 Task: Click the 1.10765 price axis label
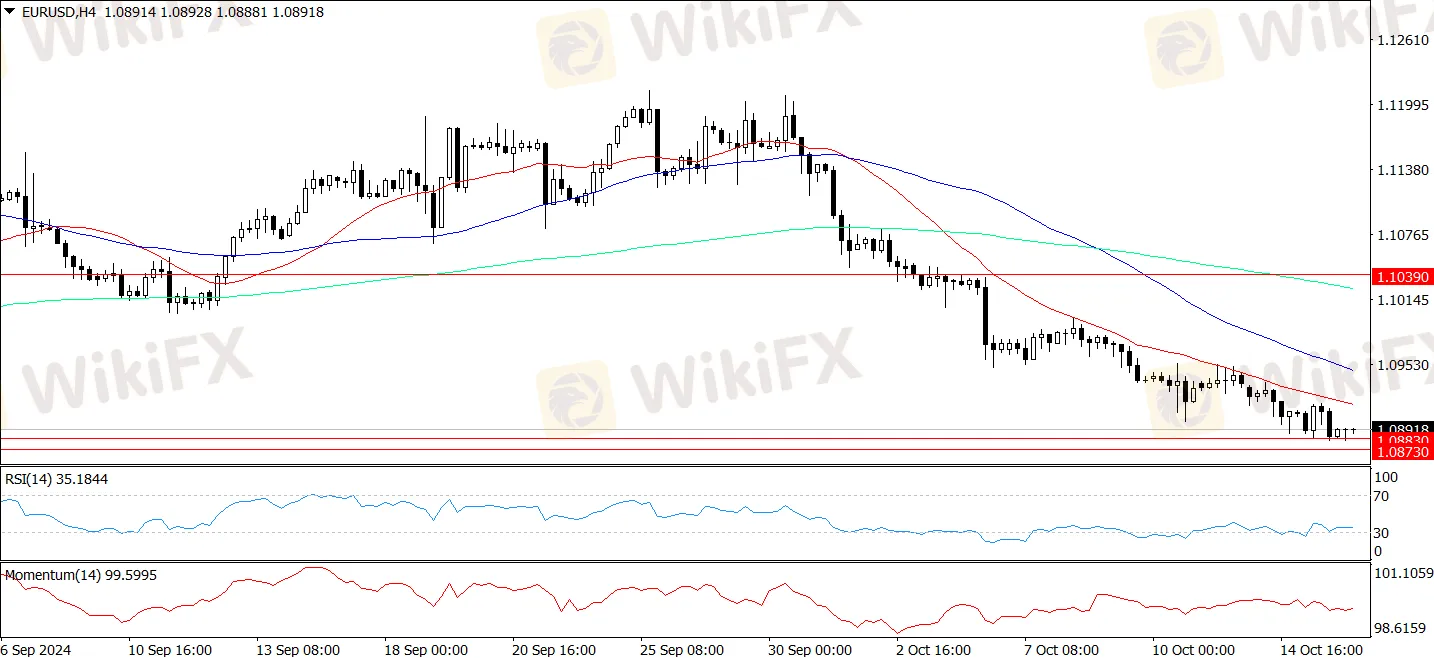(x=1403, y=235)
